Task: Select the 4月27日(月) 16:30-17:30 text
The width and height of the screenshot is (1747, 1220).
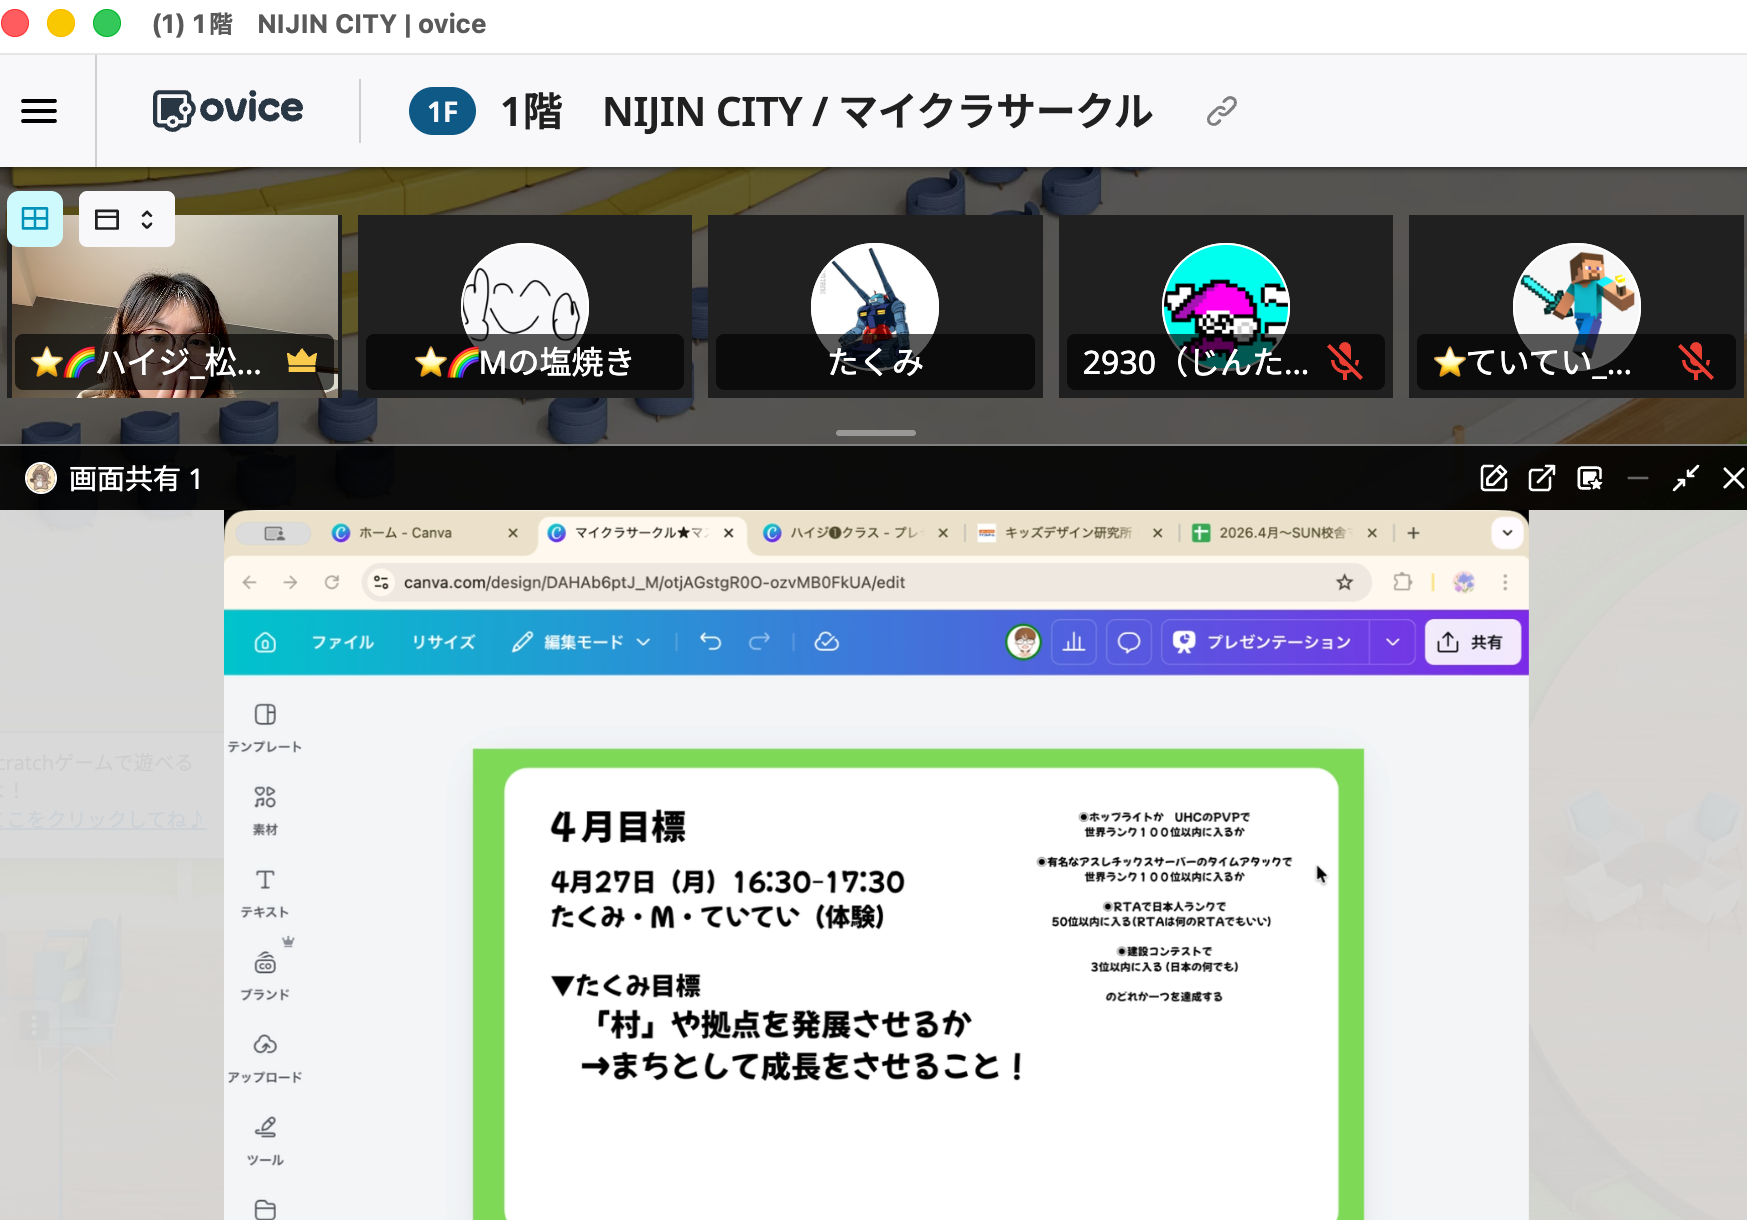Action: (727, 882)
